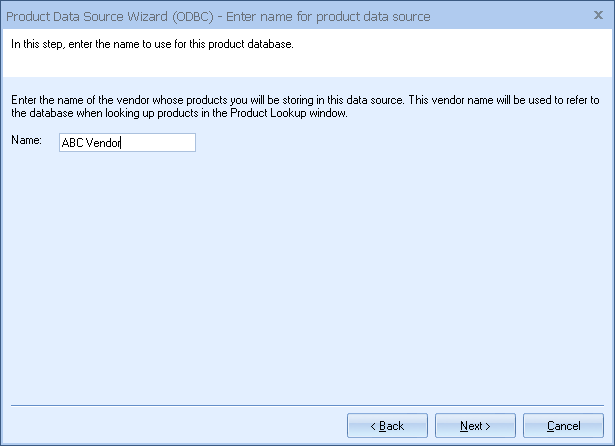Click the "In this step" header instruction
The image size is (615, 446).
click(151, 43)
